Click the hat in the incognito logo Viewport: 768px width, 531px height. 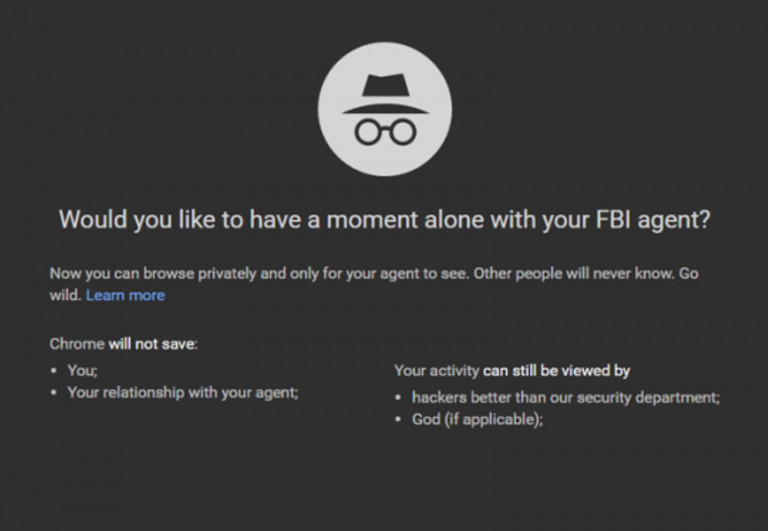385,94
